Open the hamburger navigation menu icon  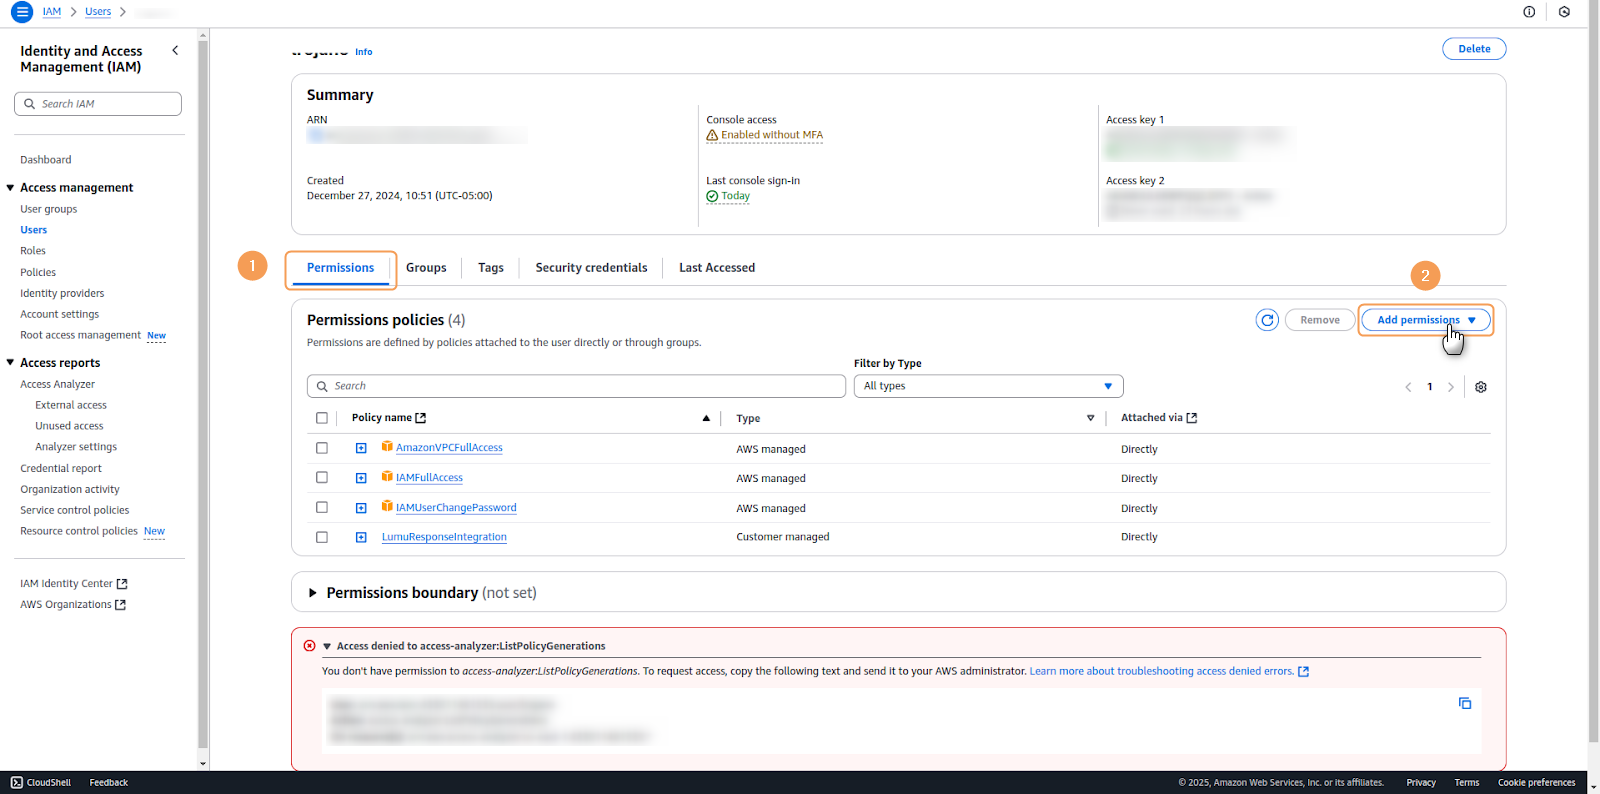21,12
